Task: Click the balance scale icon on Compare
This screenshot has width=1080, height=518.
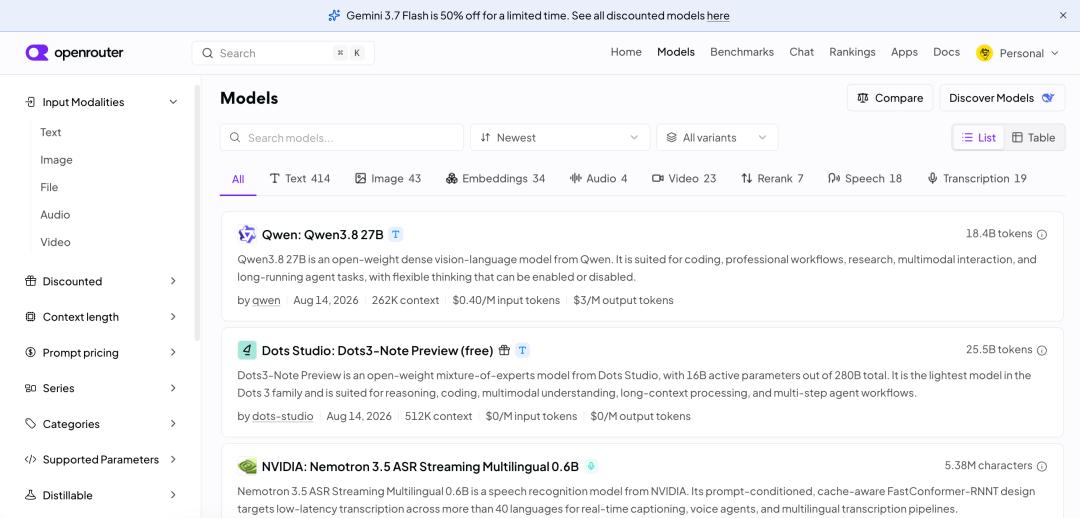Action: point(862,98)
